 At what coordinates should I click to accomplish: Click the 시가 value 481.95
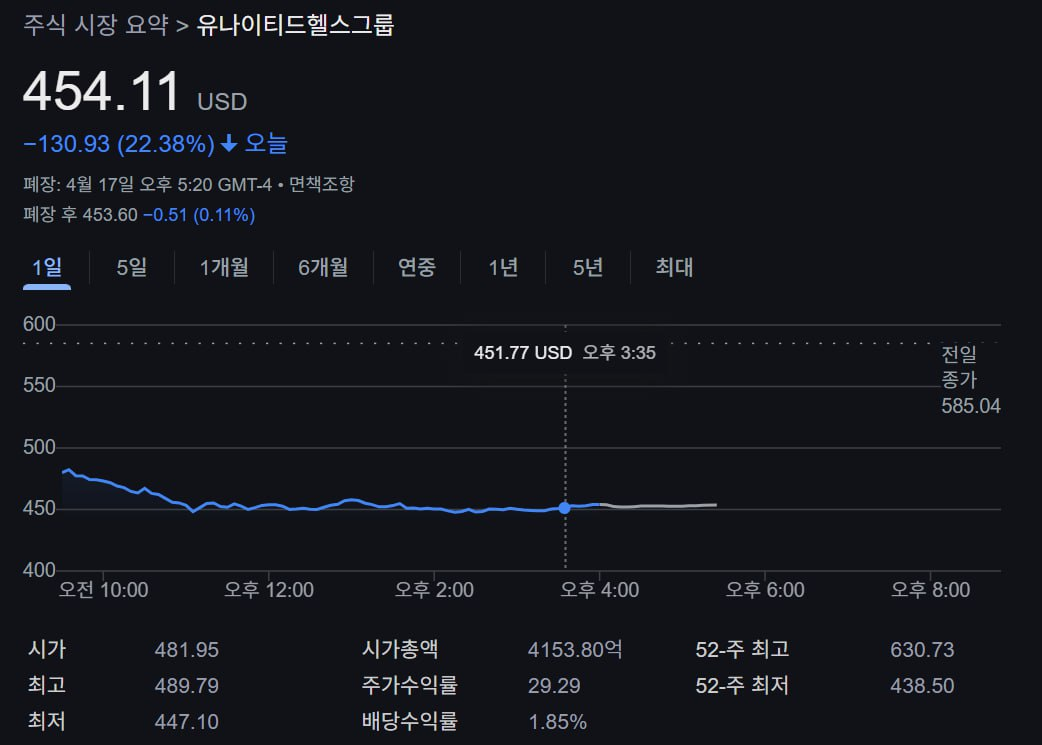(187, 650)
